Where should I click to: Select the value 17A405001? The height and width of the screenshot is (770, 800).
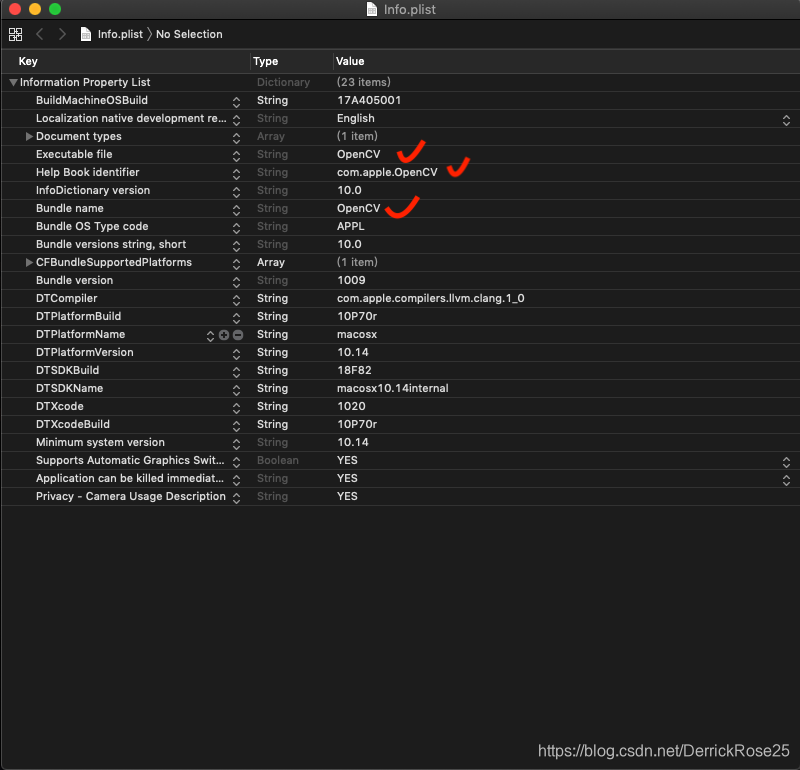(x=369, y=100)
